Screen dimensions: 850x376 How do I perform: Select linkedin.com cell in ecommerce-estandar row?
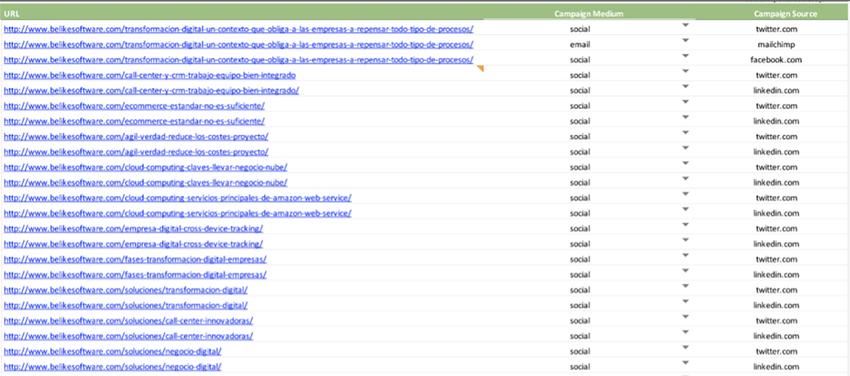776,121
